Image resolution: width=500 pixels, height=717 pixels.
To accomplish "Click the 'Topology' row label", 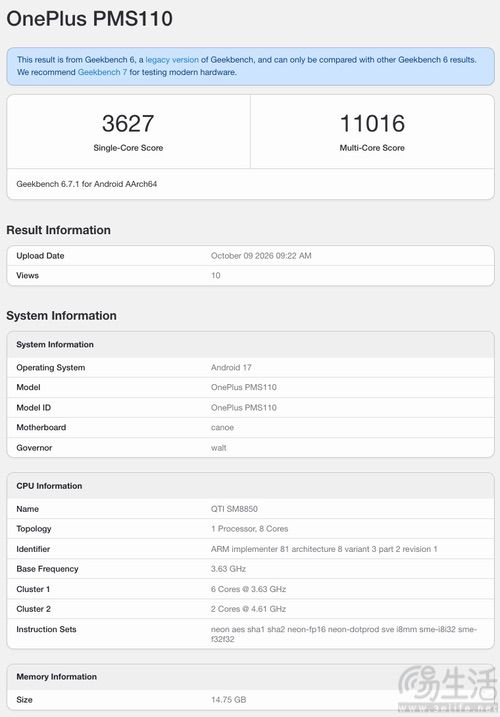I will [34, 529].
